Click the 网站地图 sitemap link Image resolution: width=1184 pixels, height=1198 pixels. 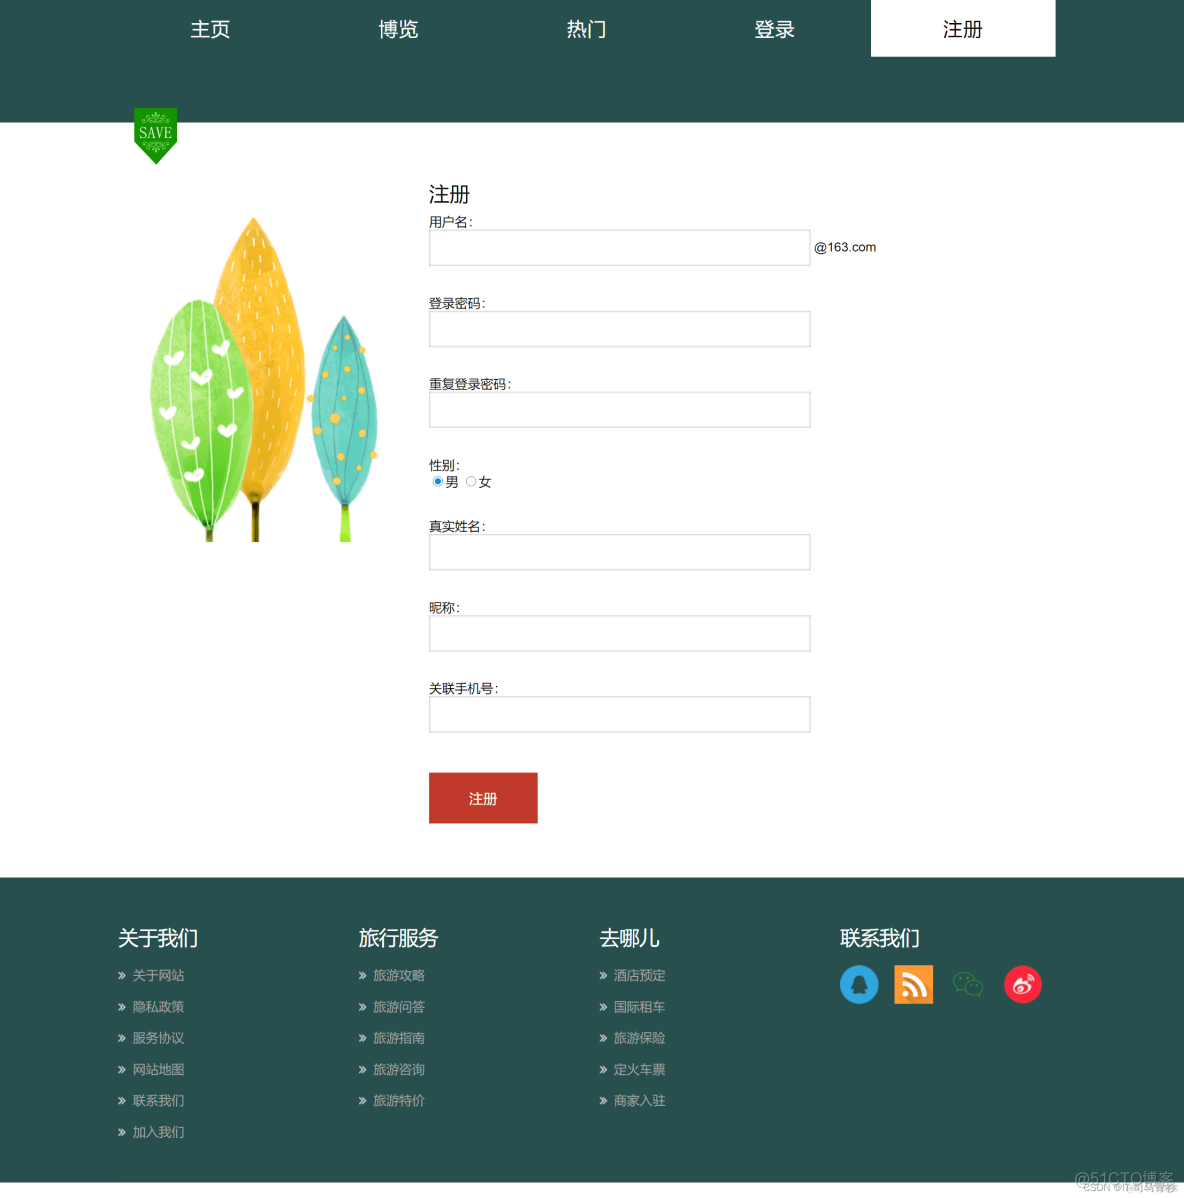click(x=156, y=1069)
